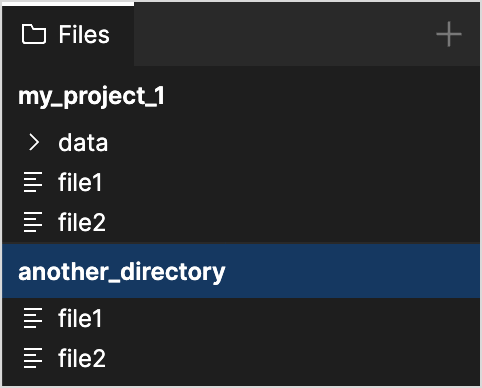Click blank space right of my_project_1 heading

(322, 97)
